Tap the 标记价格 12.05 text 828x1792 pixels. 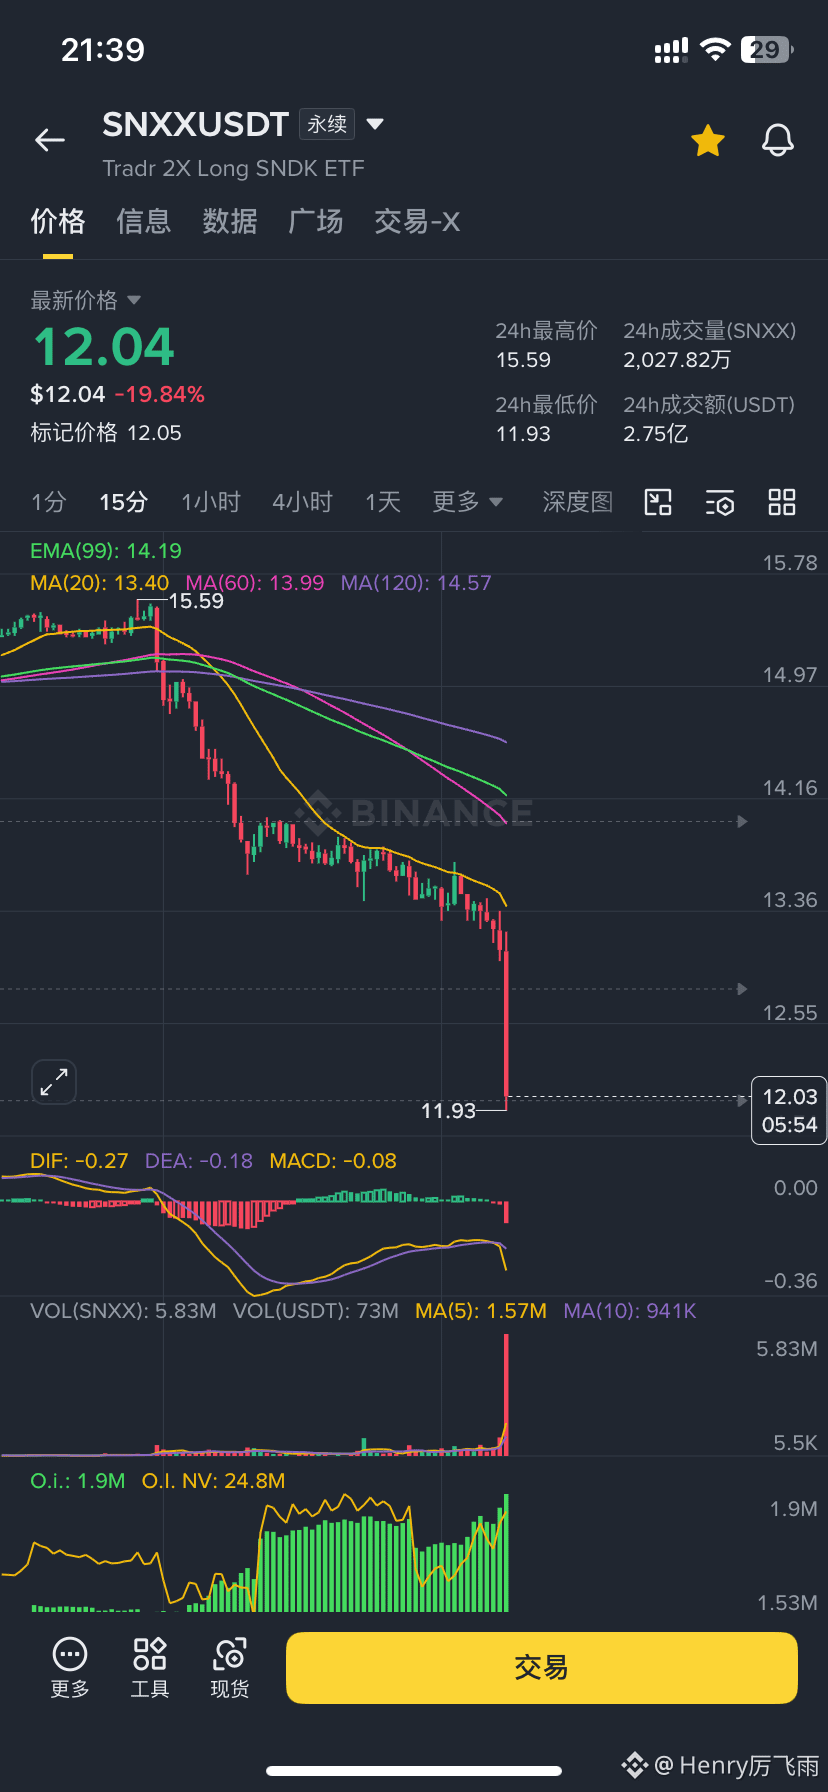(106, 433)
